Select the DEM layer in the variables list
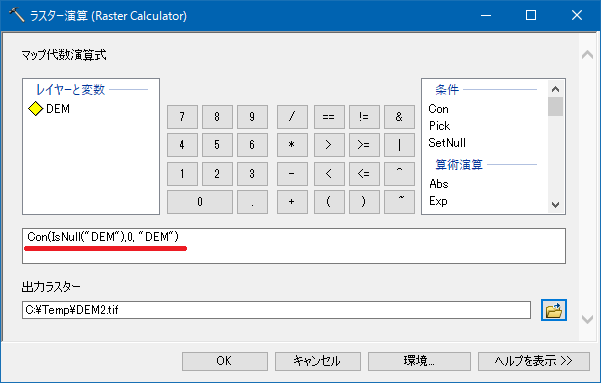The image size is (601, 383). point(49,109)
